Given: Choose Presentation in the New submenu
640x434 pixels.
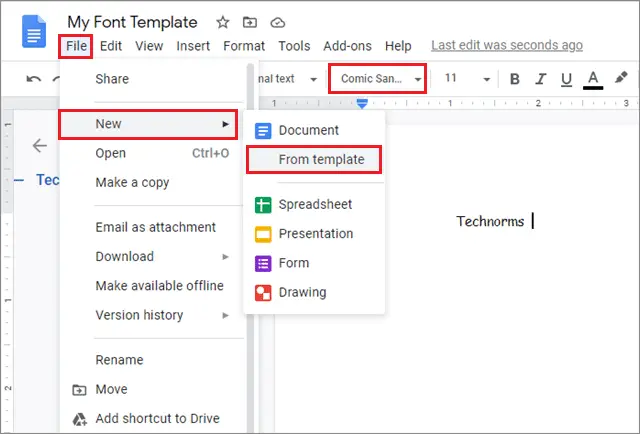Looking at the screenshot, I should 314,234.
